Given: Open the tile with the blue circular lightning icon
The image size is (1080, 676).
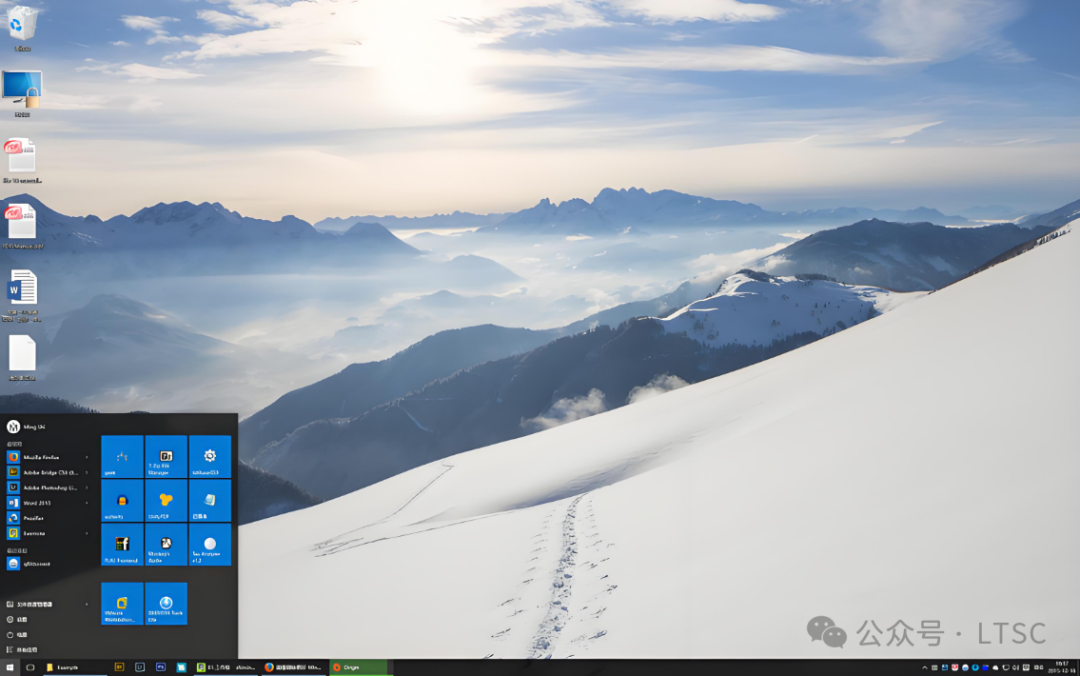Looking at the screenshot, I should [x=166, y=604].
